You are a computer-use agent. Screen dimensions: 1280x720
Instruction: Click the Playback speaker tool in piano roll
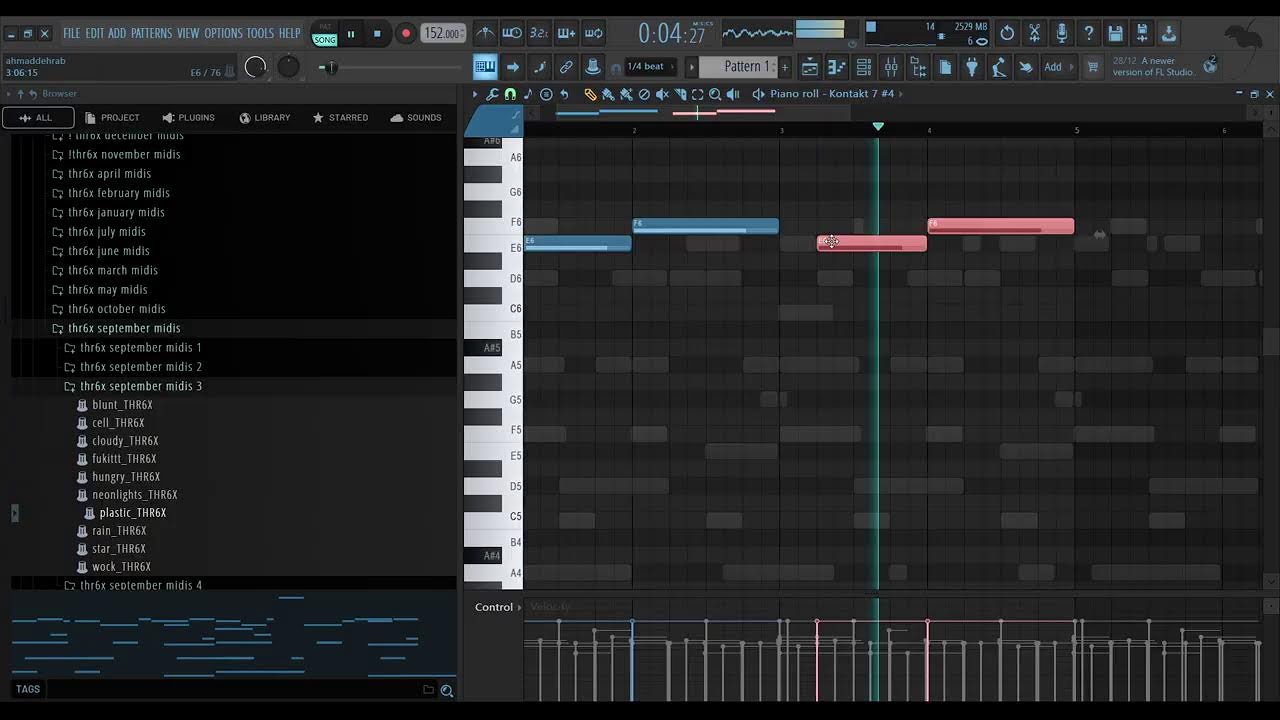point(733,94)
